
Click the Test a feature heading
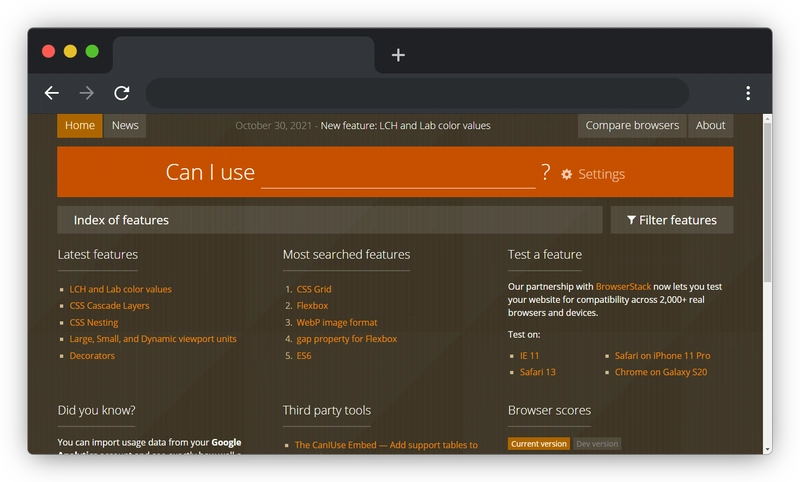pos(544,255)
